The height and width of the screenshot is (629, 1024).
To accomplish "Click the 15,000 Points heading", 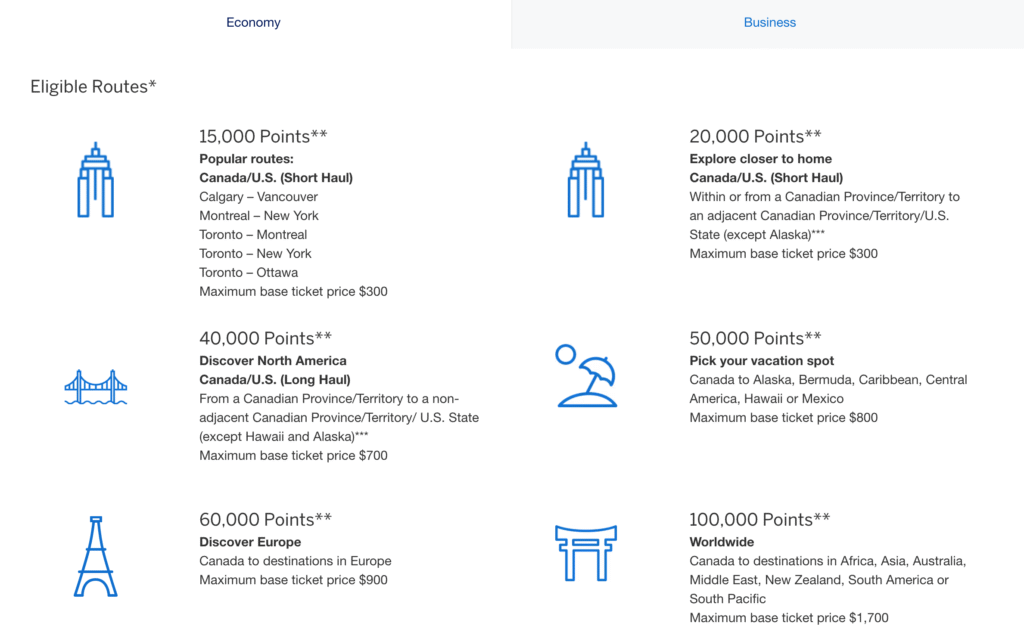I will click(262, 136).
